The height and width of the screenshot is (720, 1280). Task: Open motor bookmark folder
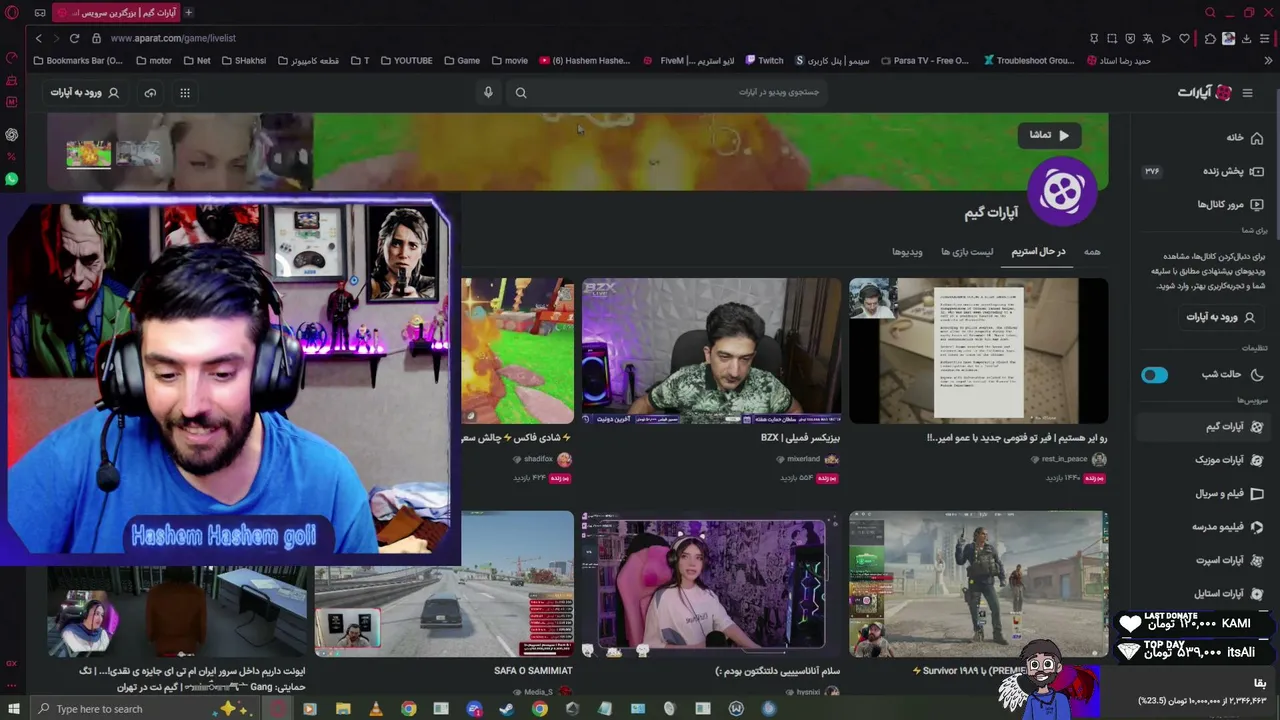click(x=154, y=61)
